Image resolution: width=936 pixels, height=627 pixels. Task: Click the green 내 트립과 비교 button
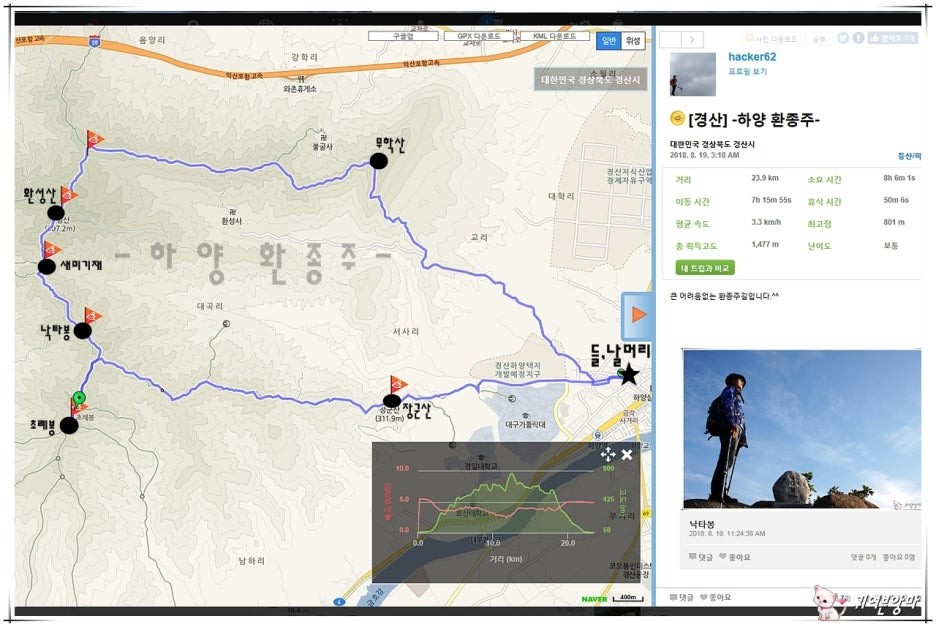(x=705, y=268)
